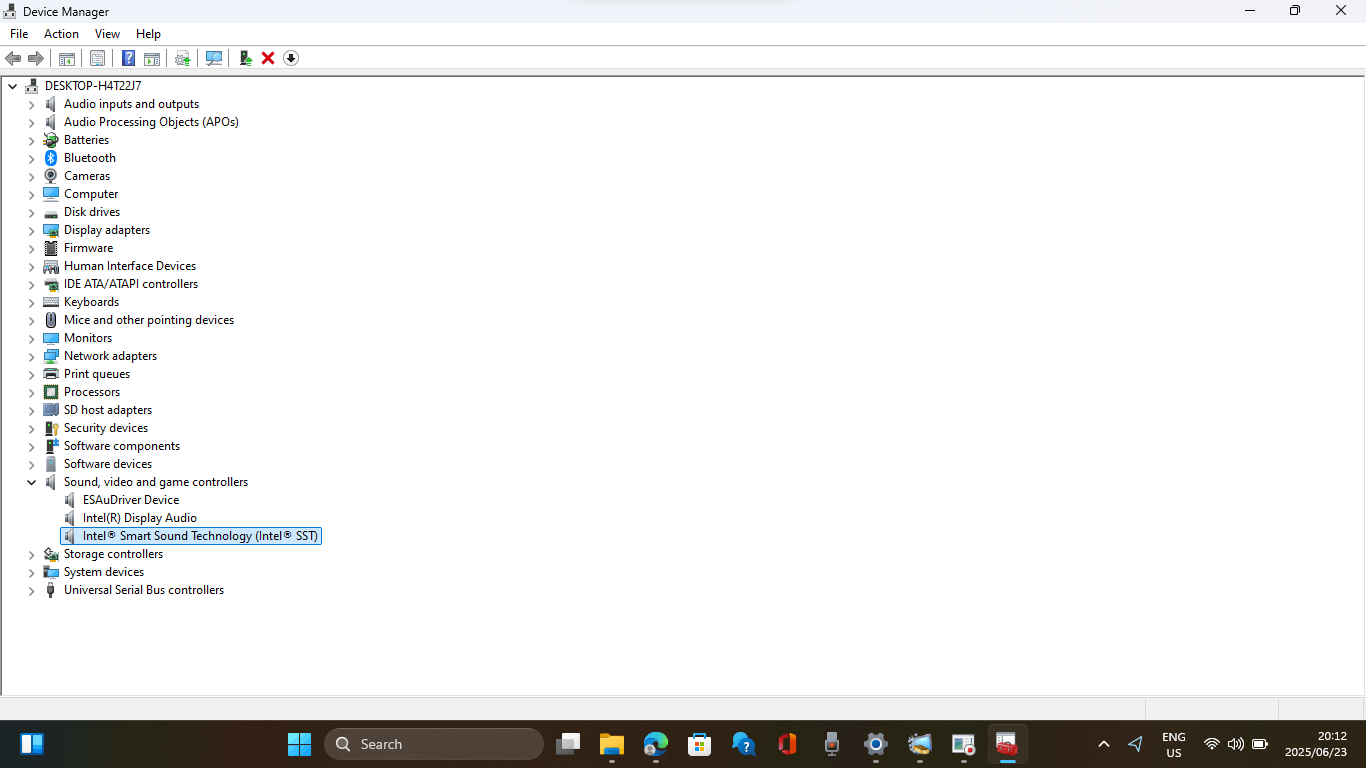Screen dimensions: 1366x768
Task: Click the Uninstall device red X icon
Action: 267,58
